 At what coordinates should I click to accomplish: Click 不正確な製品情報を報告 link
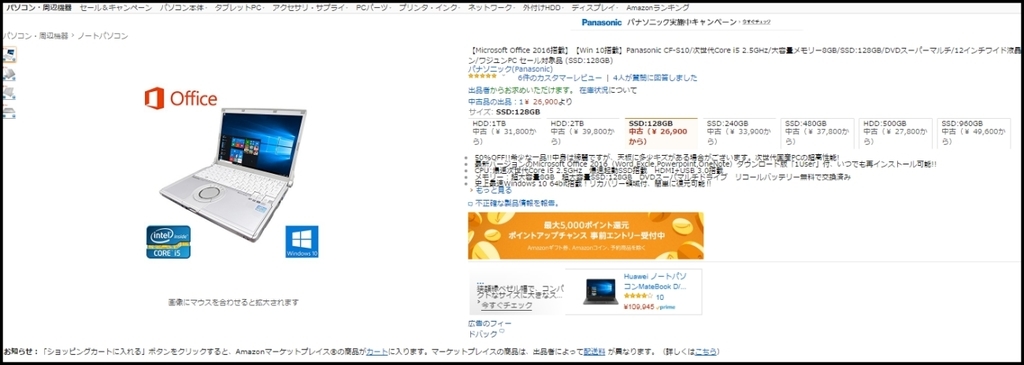coord(517,203)
